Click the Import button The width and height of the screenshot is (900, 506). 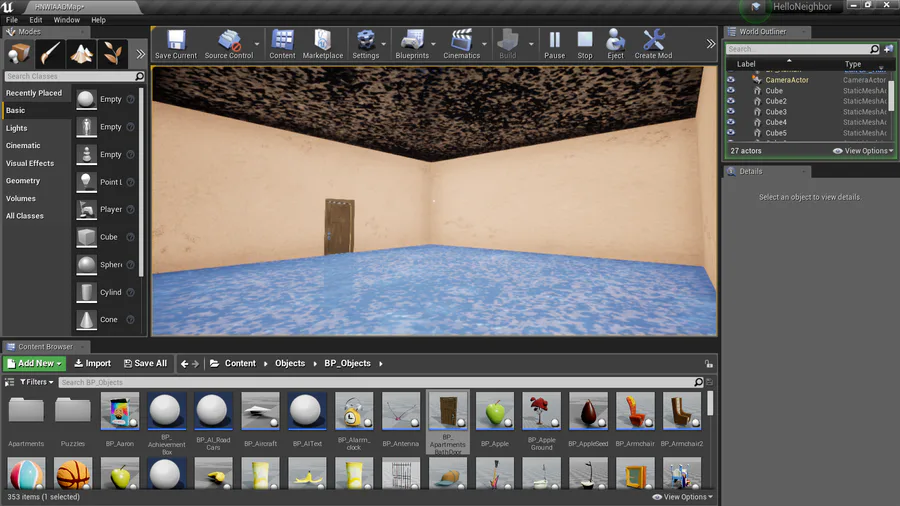tap(92, 363)
